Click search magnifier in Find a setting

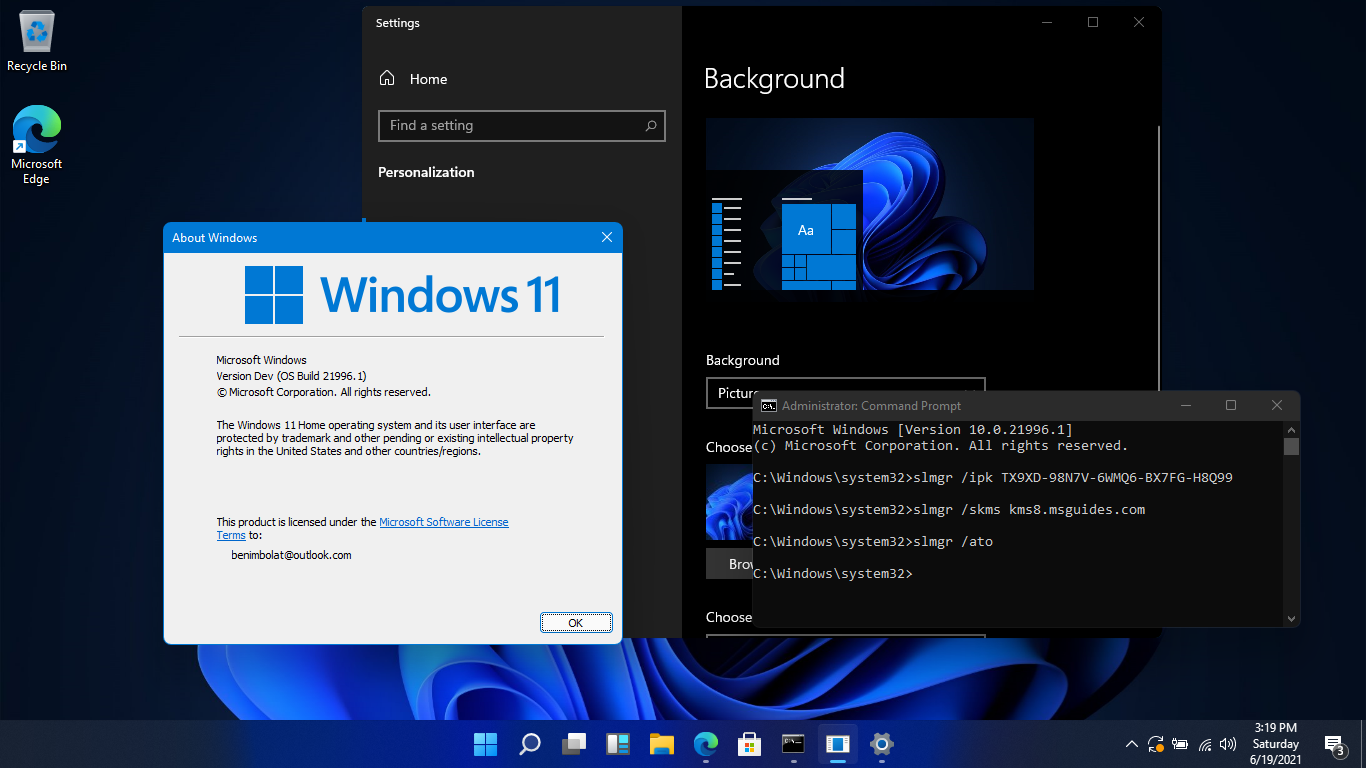[651, 126]
